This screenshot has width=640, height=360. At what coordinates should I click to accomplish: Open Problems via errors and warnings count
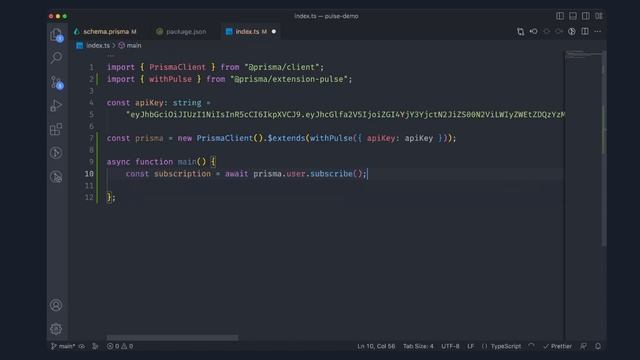120,346
